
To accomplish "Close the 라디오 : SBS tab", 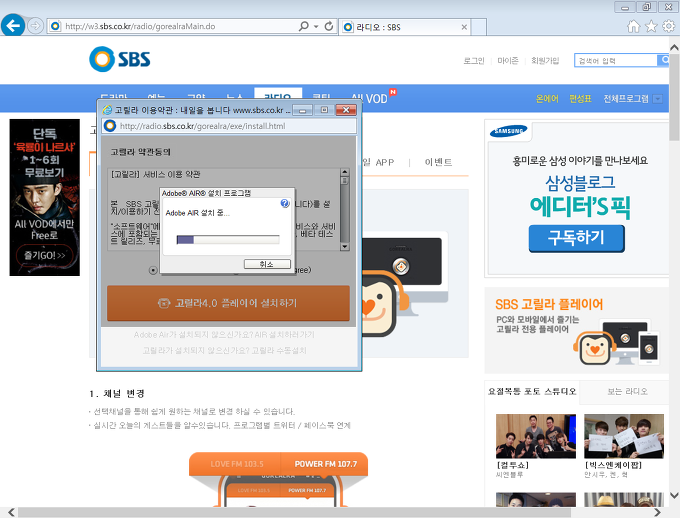I will (464, 27).
